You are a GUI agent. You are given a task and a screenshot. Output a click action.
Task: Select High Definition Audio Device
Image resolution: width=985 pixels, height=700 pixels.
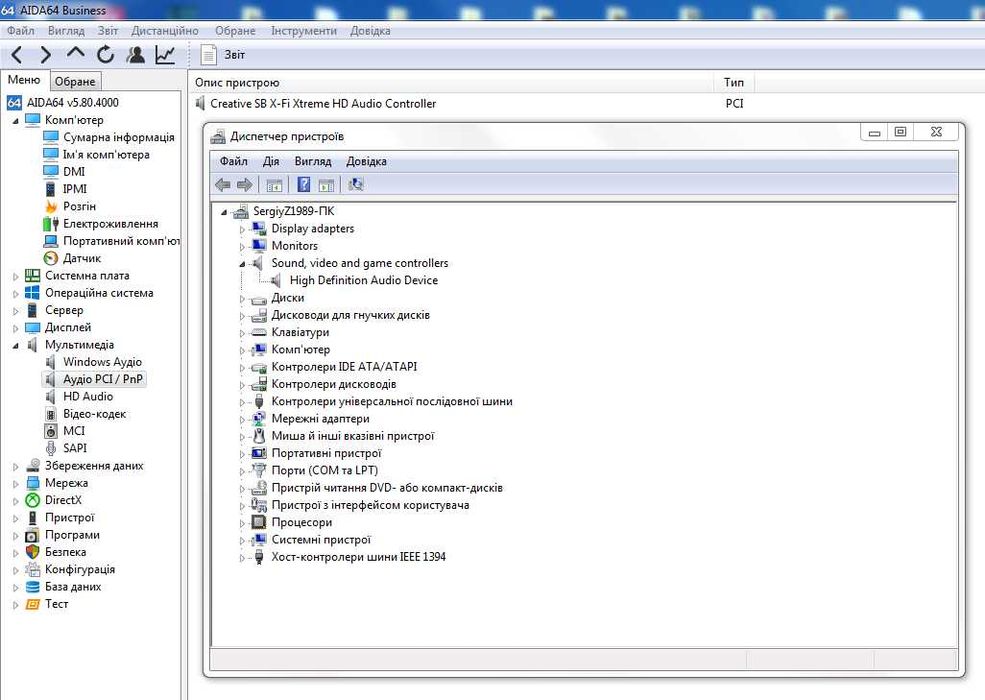pos(364,280)
